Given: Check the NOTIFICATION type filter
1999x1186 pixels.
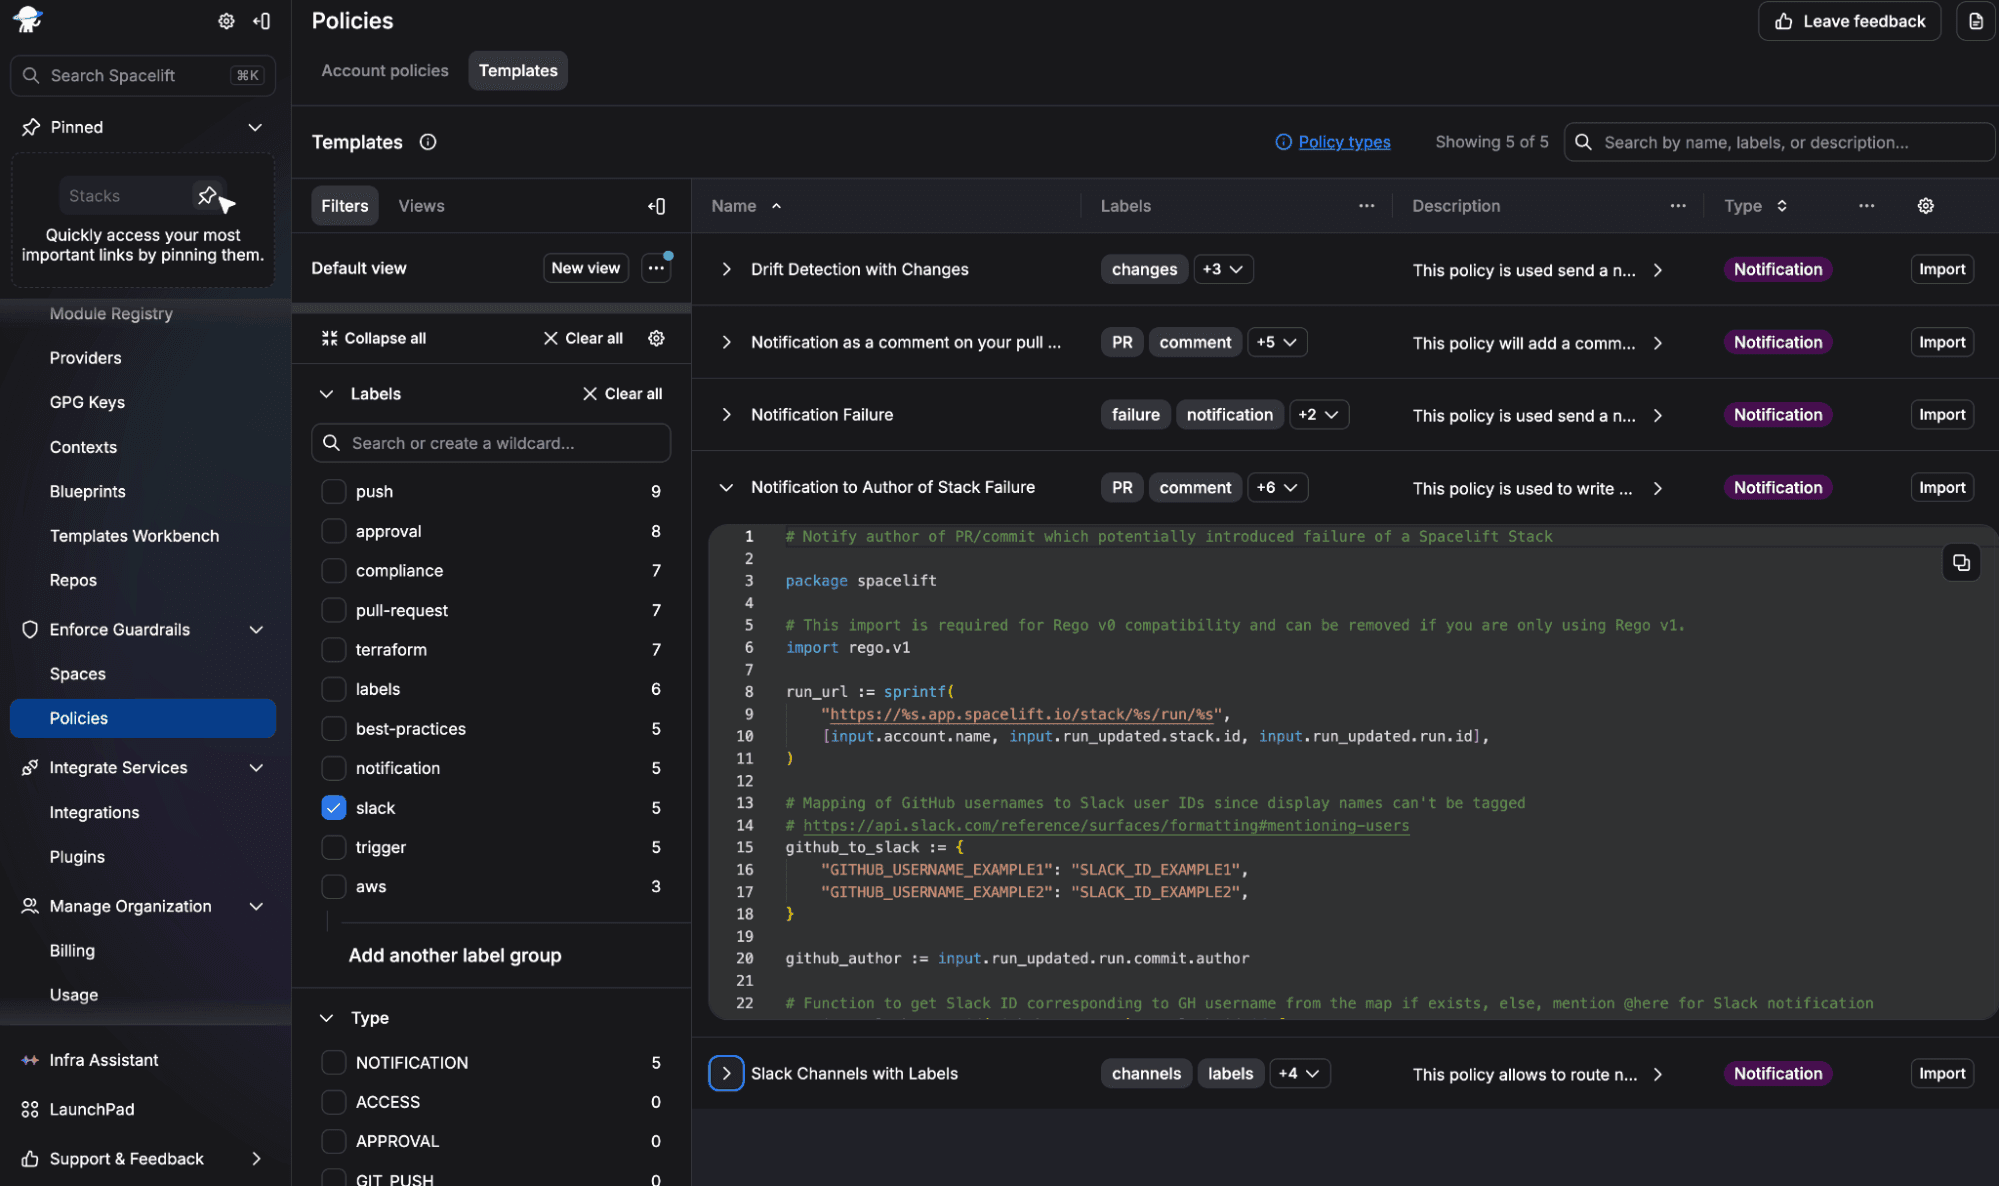Looking at the screenshot, I should tap(333, 1062).
